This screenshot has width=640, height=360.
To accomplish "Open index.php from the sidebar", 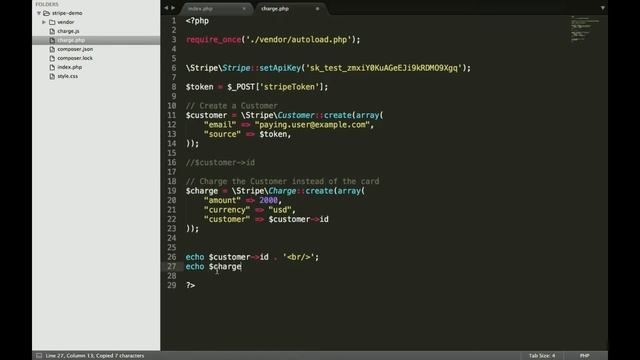I will (x=69, y=67).
